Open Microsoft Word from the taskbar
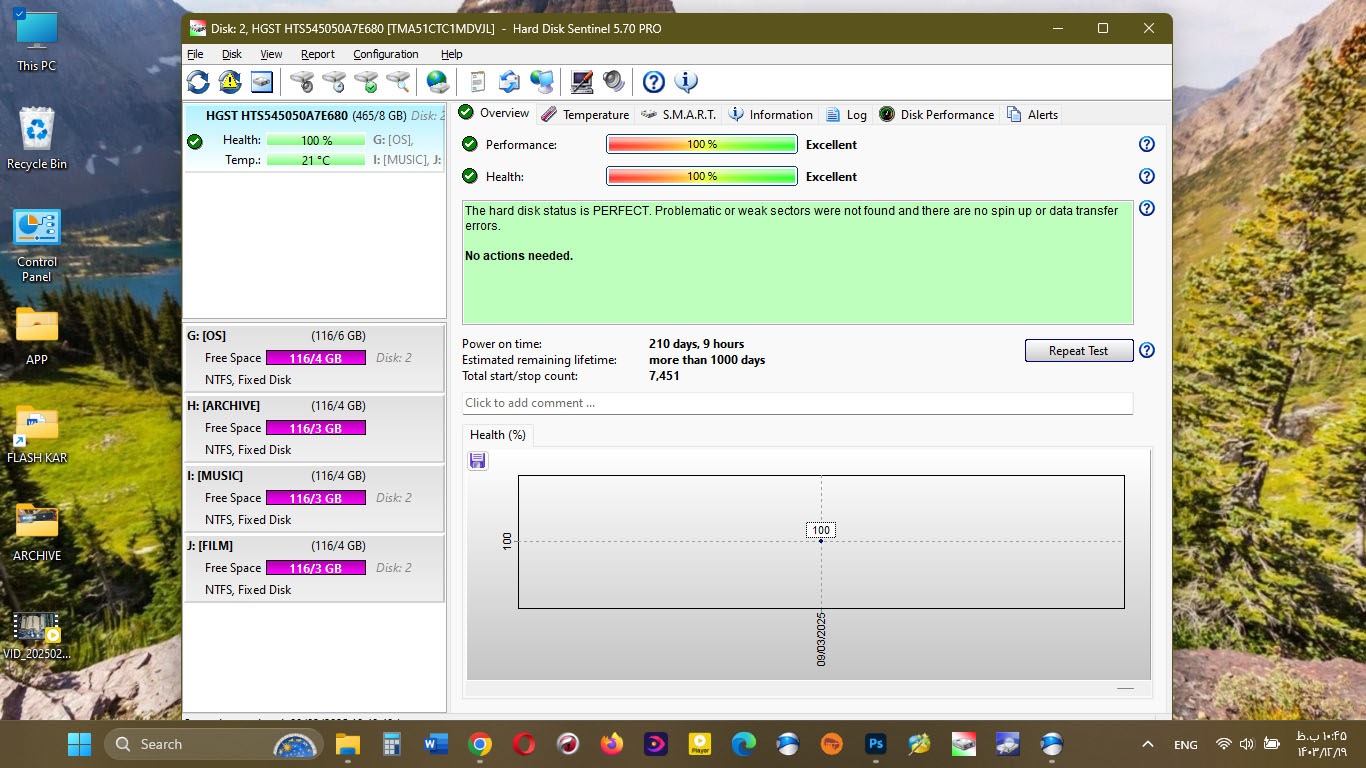Viewport: 1366px width, 768px height. coord(436,744)
